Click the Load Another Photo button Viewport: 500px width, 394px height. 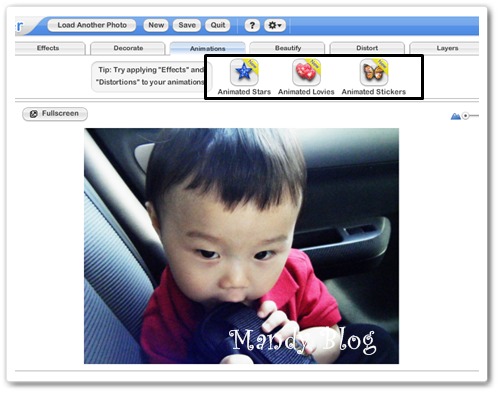click(x=92, y=25)
